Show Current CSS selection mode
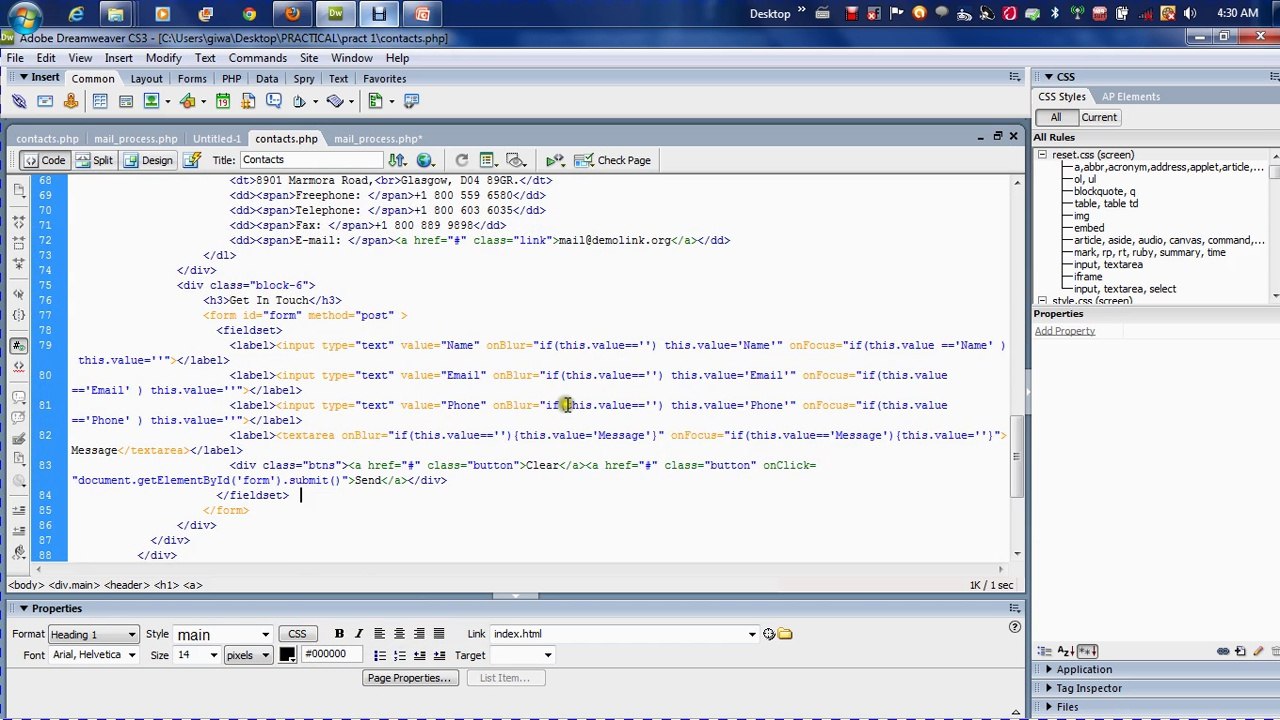 [x=1098, y=117]
